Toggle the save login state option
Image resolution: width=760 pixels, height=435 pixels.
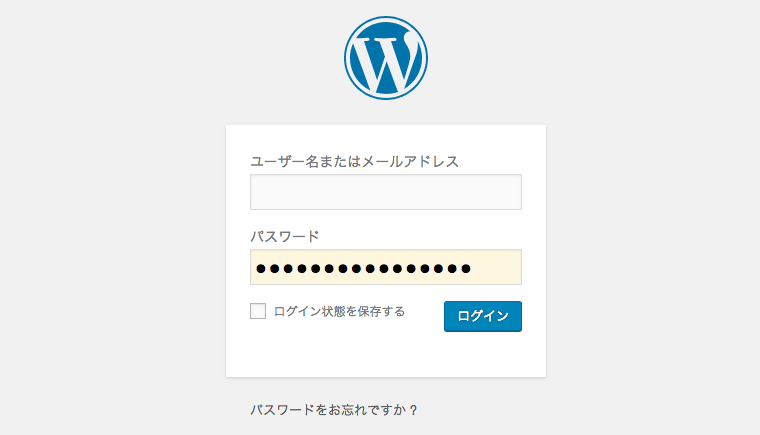click(258, 311)
